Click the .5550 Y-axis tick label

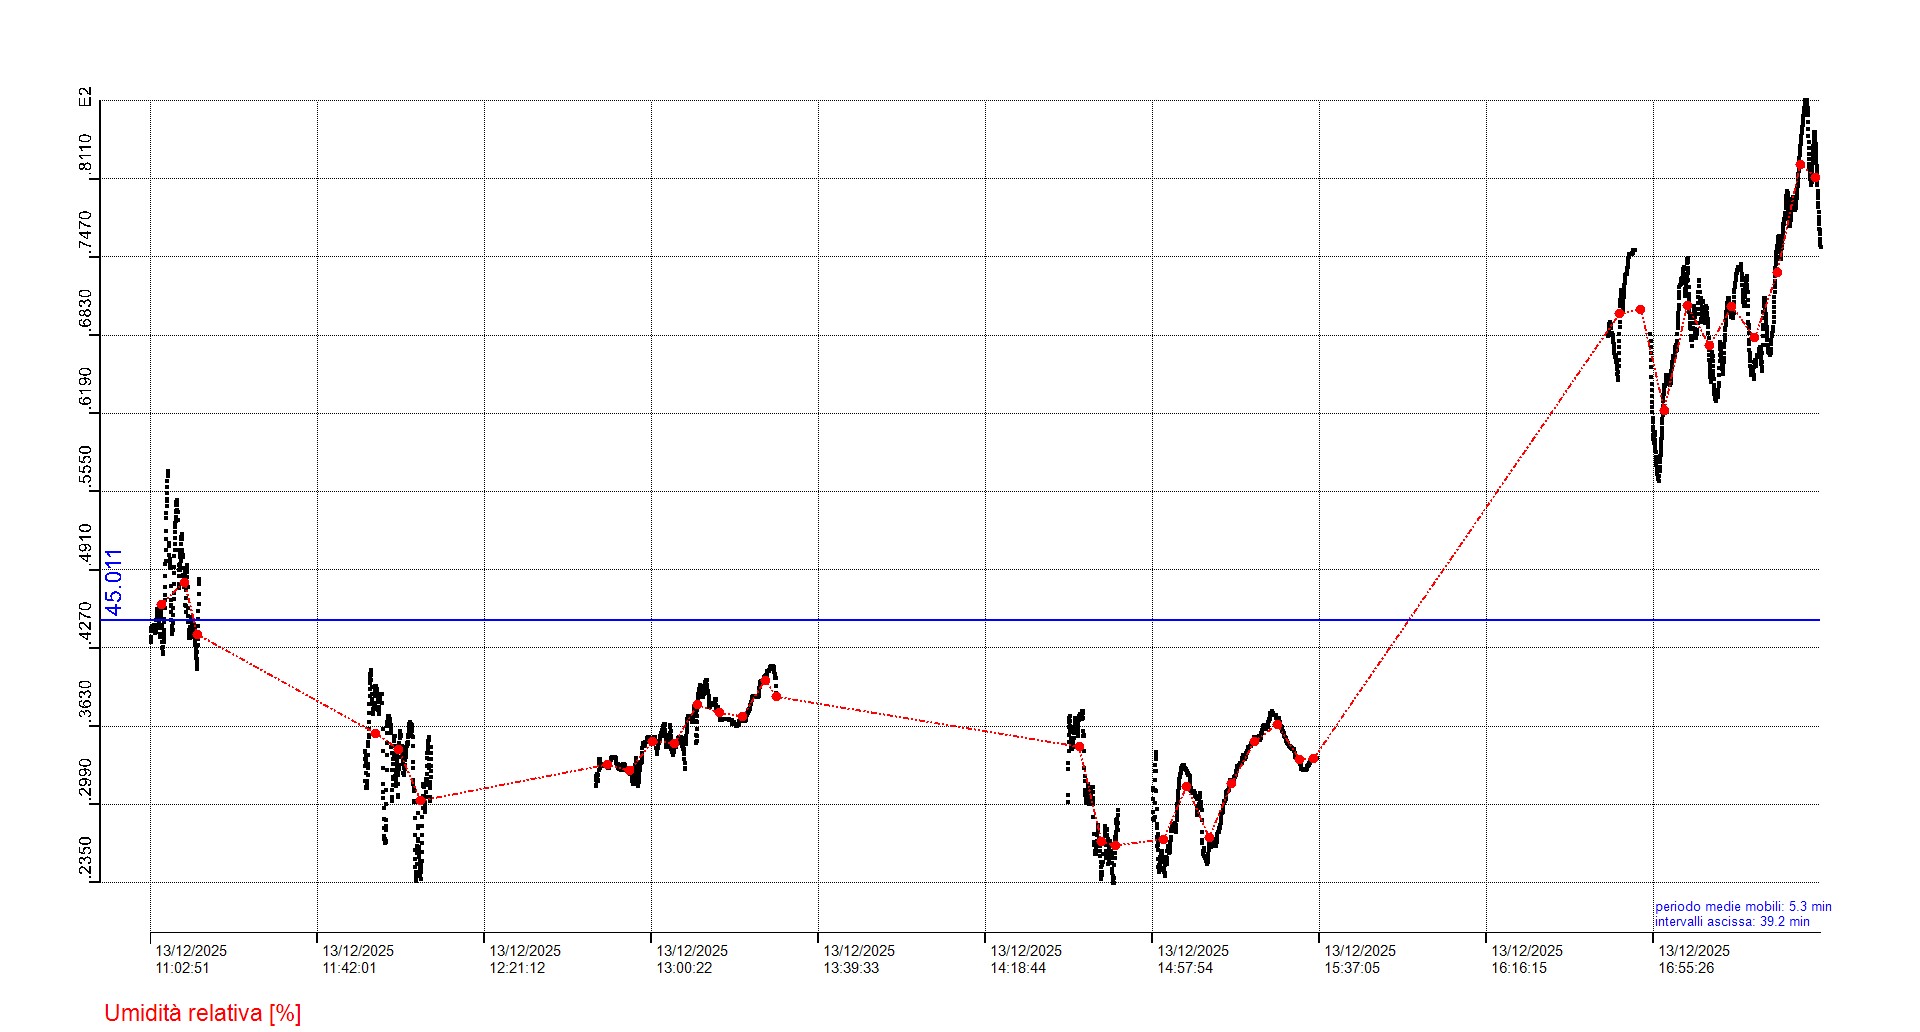[x=85, y=467]
